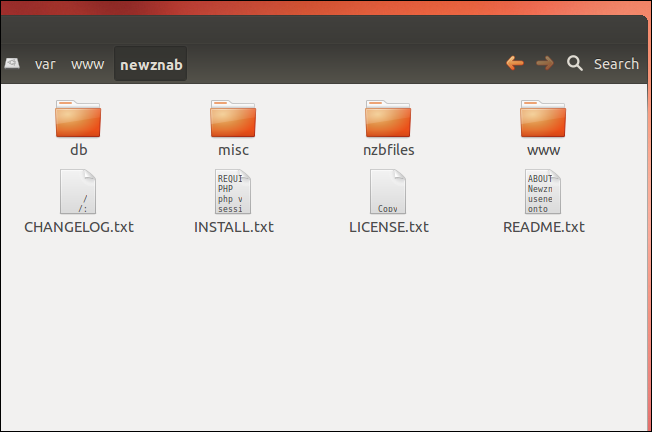This screenshot has width=652, height=432.
Task: Select the README.txt file thumbnail
Action: pos(543,191)
